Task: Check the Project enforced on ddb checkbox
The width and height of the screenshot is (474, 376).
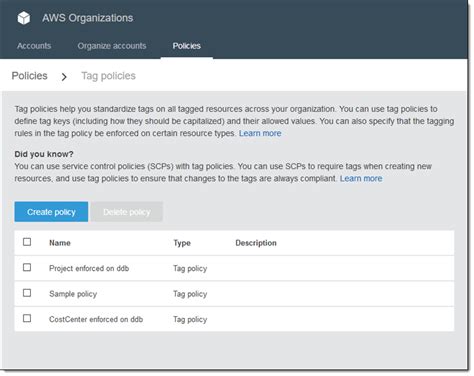Action: (27, 267)
